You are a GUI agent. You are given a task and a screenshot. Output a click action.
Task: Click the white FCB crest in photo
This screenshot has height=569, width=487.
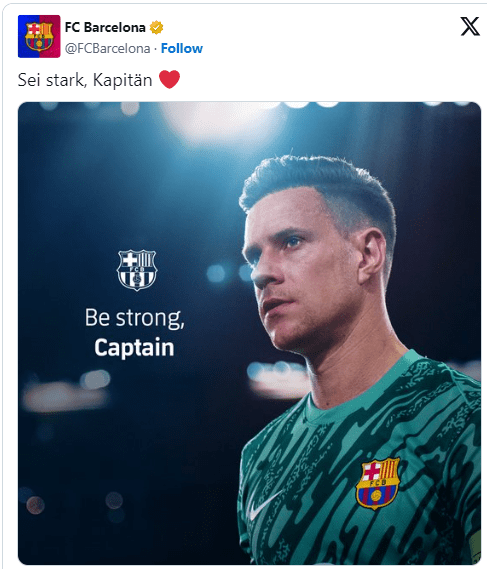click(x=137, y=270)
